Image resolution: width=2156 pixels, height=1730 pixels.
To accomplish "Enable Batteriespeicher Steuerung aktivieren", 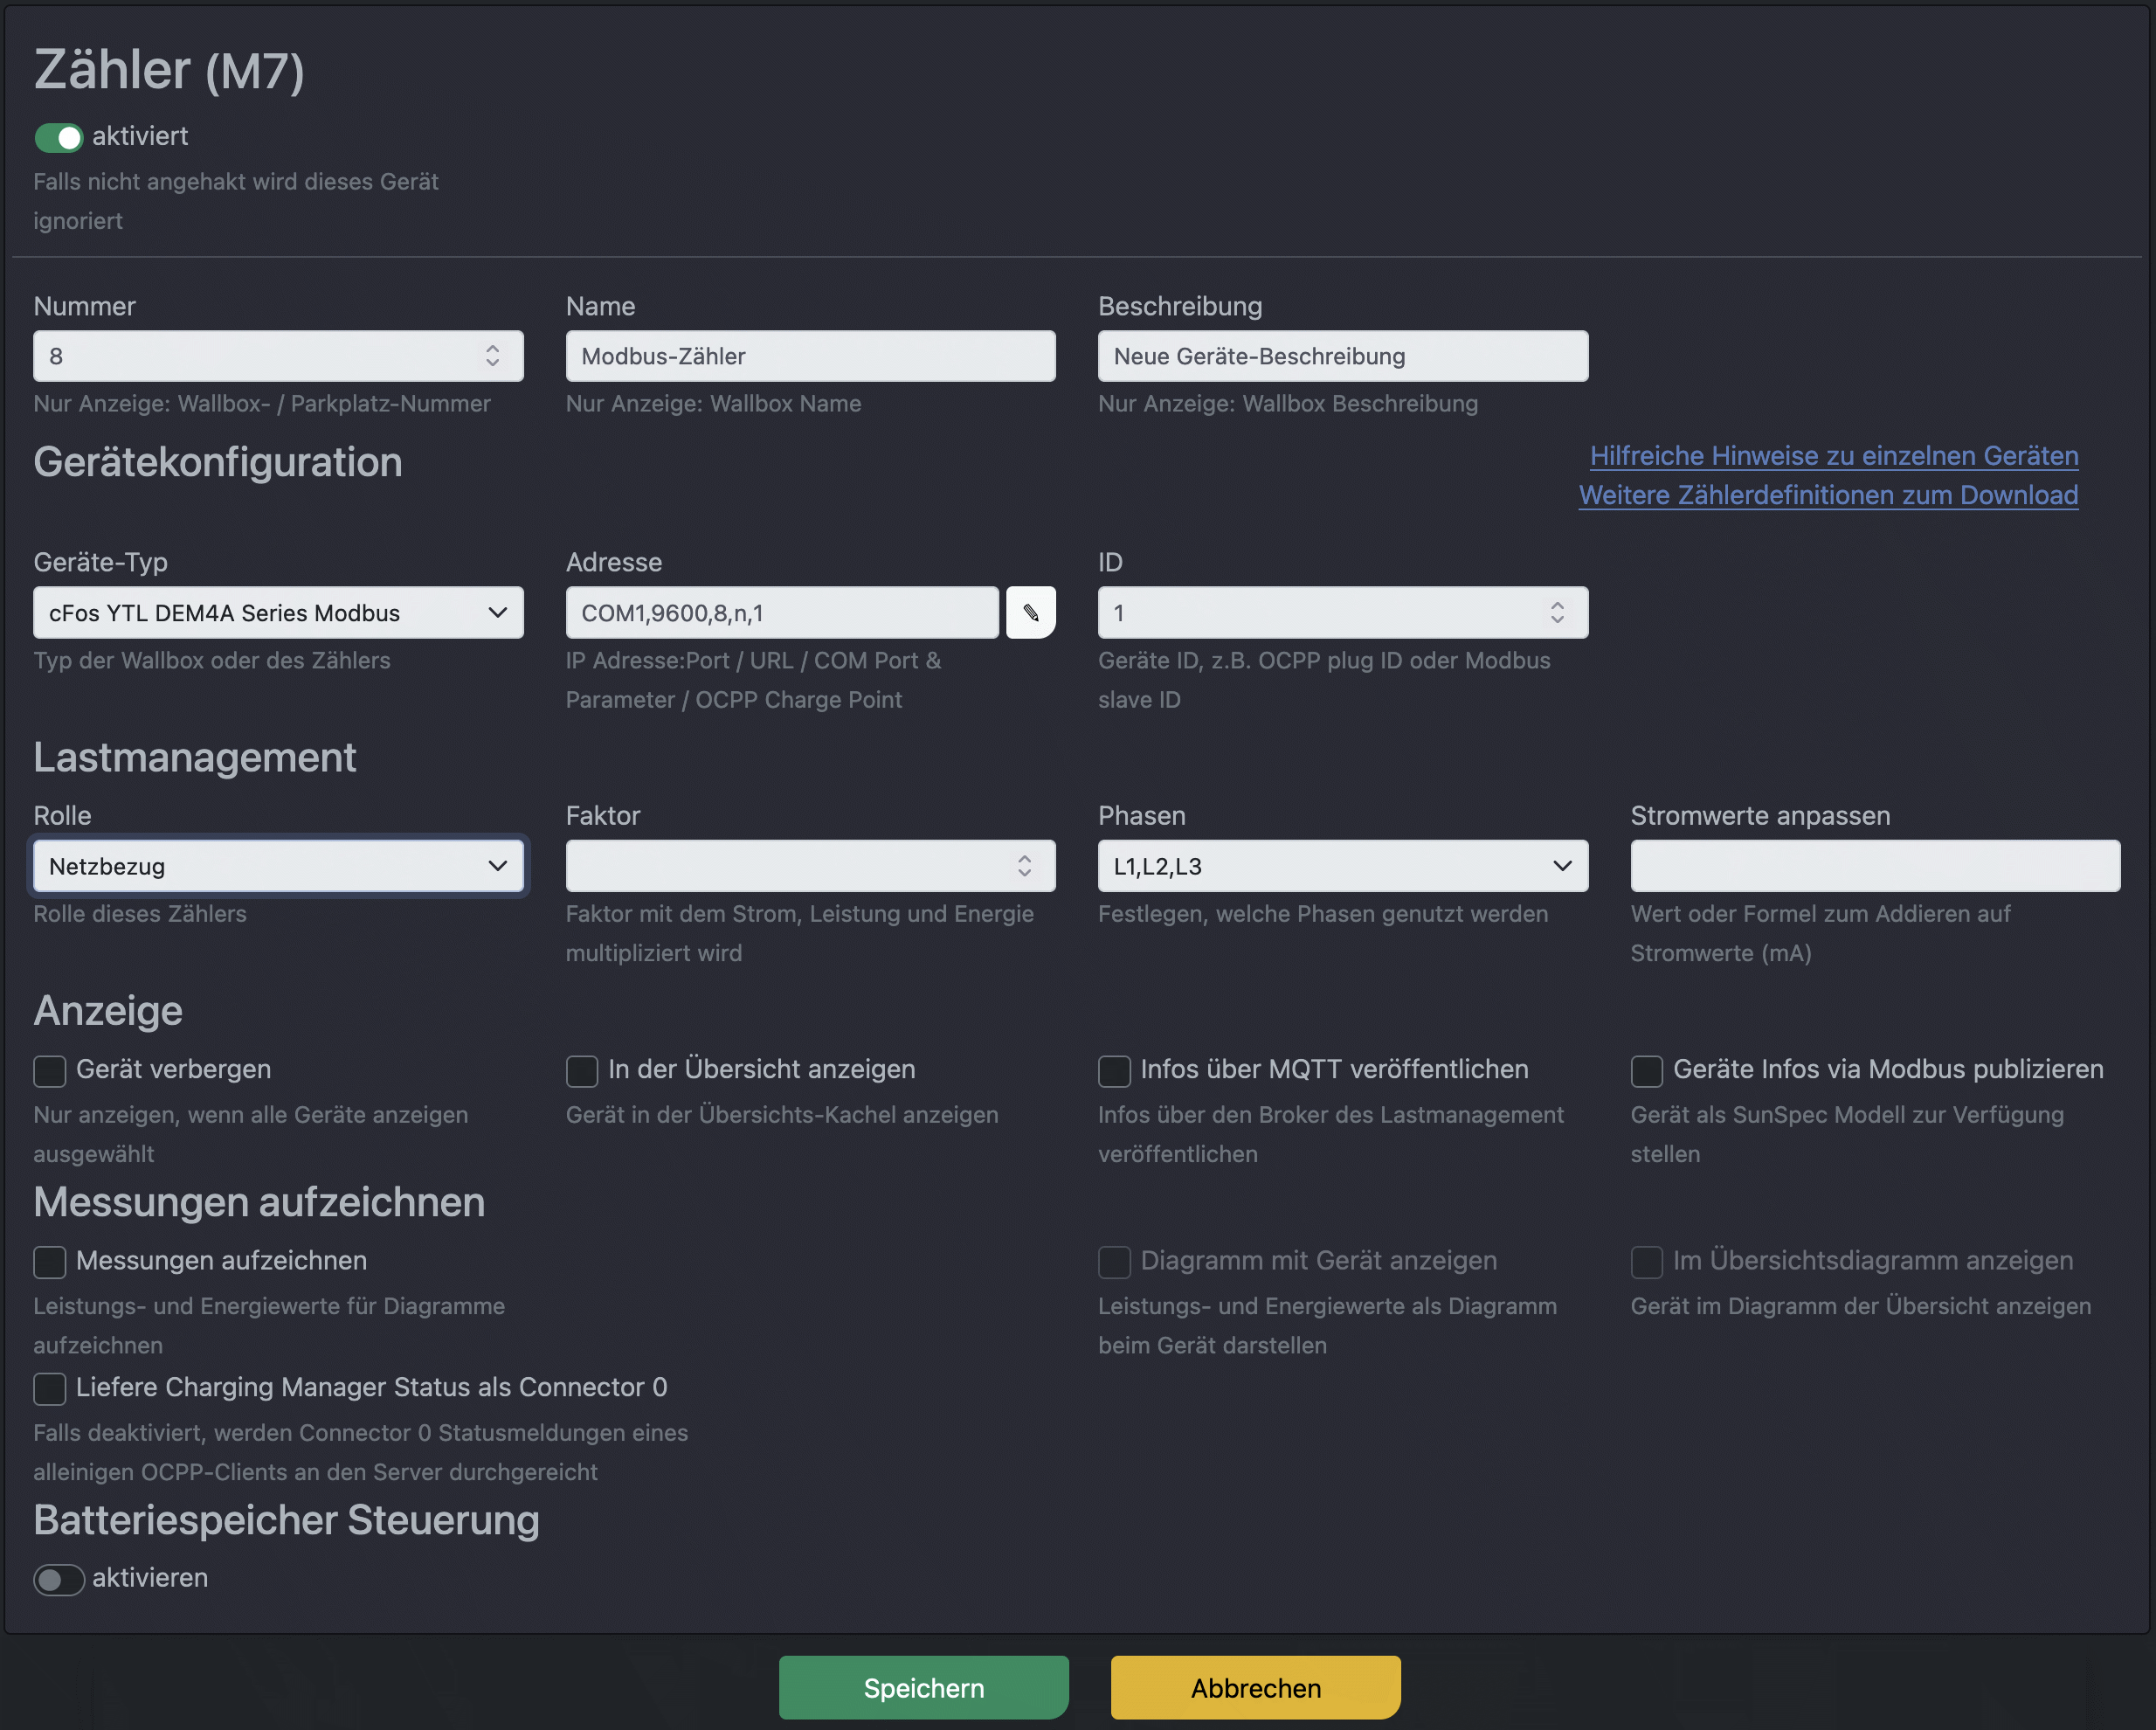I will (58, 1580).
